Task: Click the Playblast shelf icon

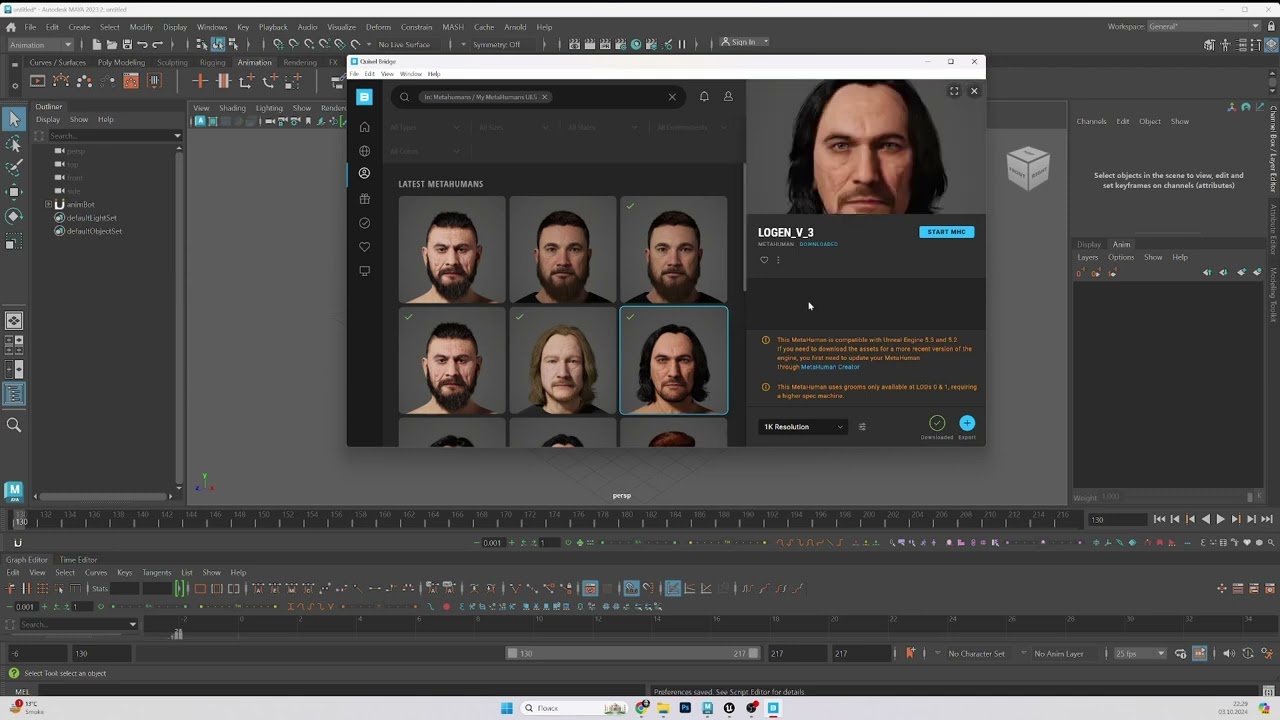Action: coord(37,81)
